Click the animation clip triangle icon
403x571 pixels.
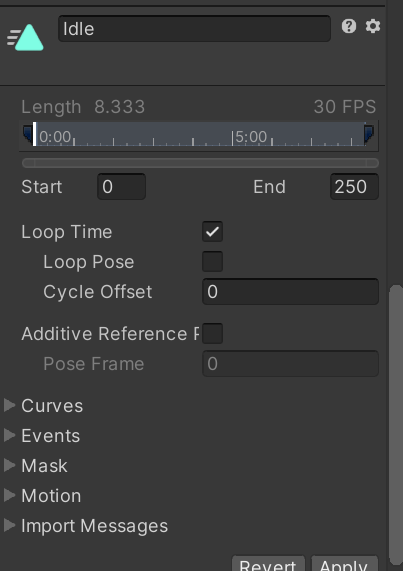pyautogui.click(x=25, y=38)
